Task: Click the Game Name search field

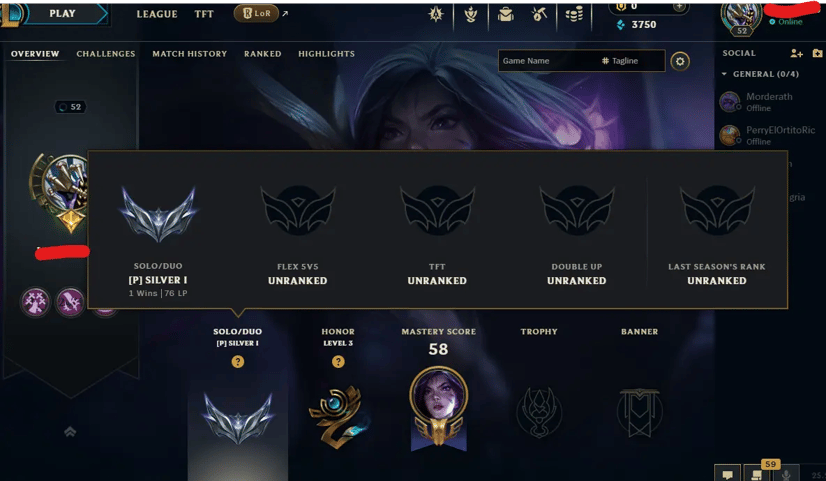Action: pyautogui.click(x=548, y=61)
